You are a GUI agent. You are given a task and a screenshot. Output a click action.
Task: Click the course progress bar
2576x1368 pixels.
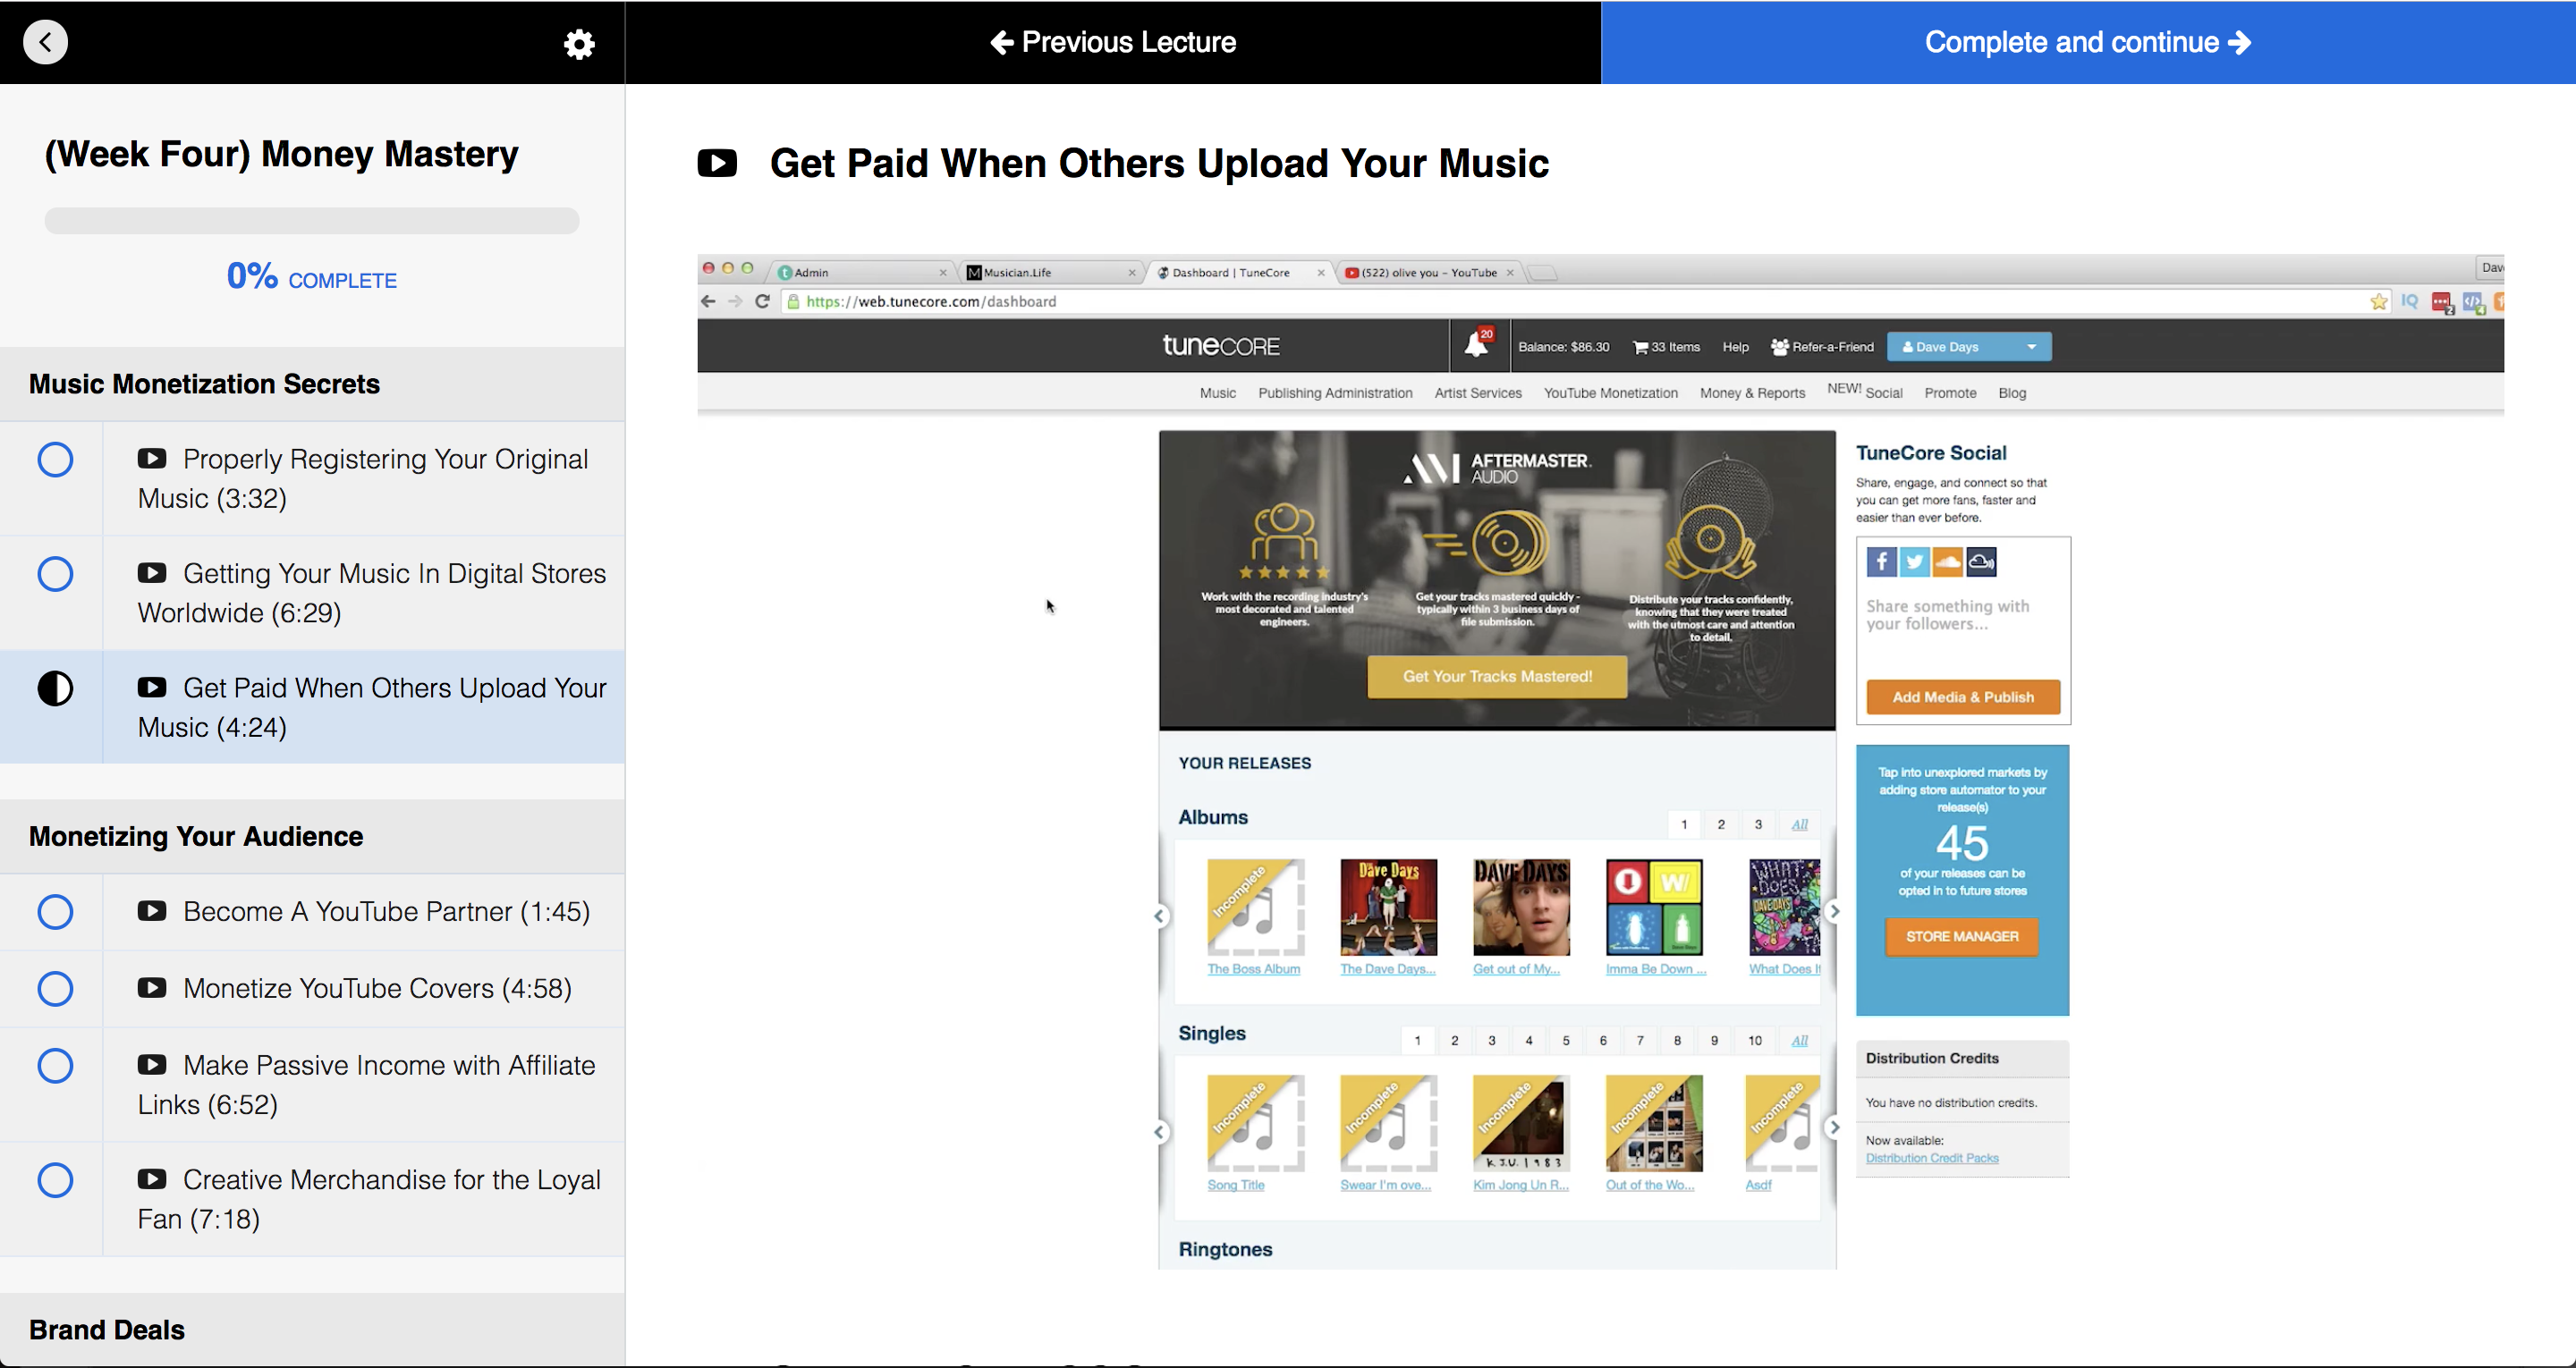click(312, 221)
